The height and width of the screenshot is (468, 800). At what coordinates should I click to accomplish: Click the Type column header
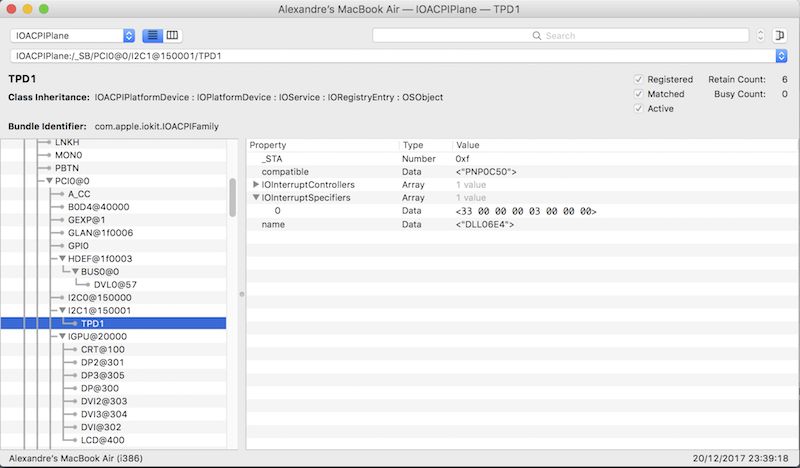click(425, 145)
